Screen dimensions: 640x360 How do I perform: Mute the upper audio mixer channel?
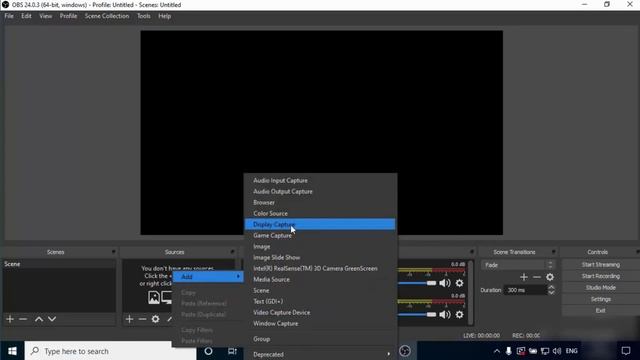point(445,283)
